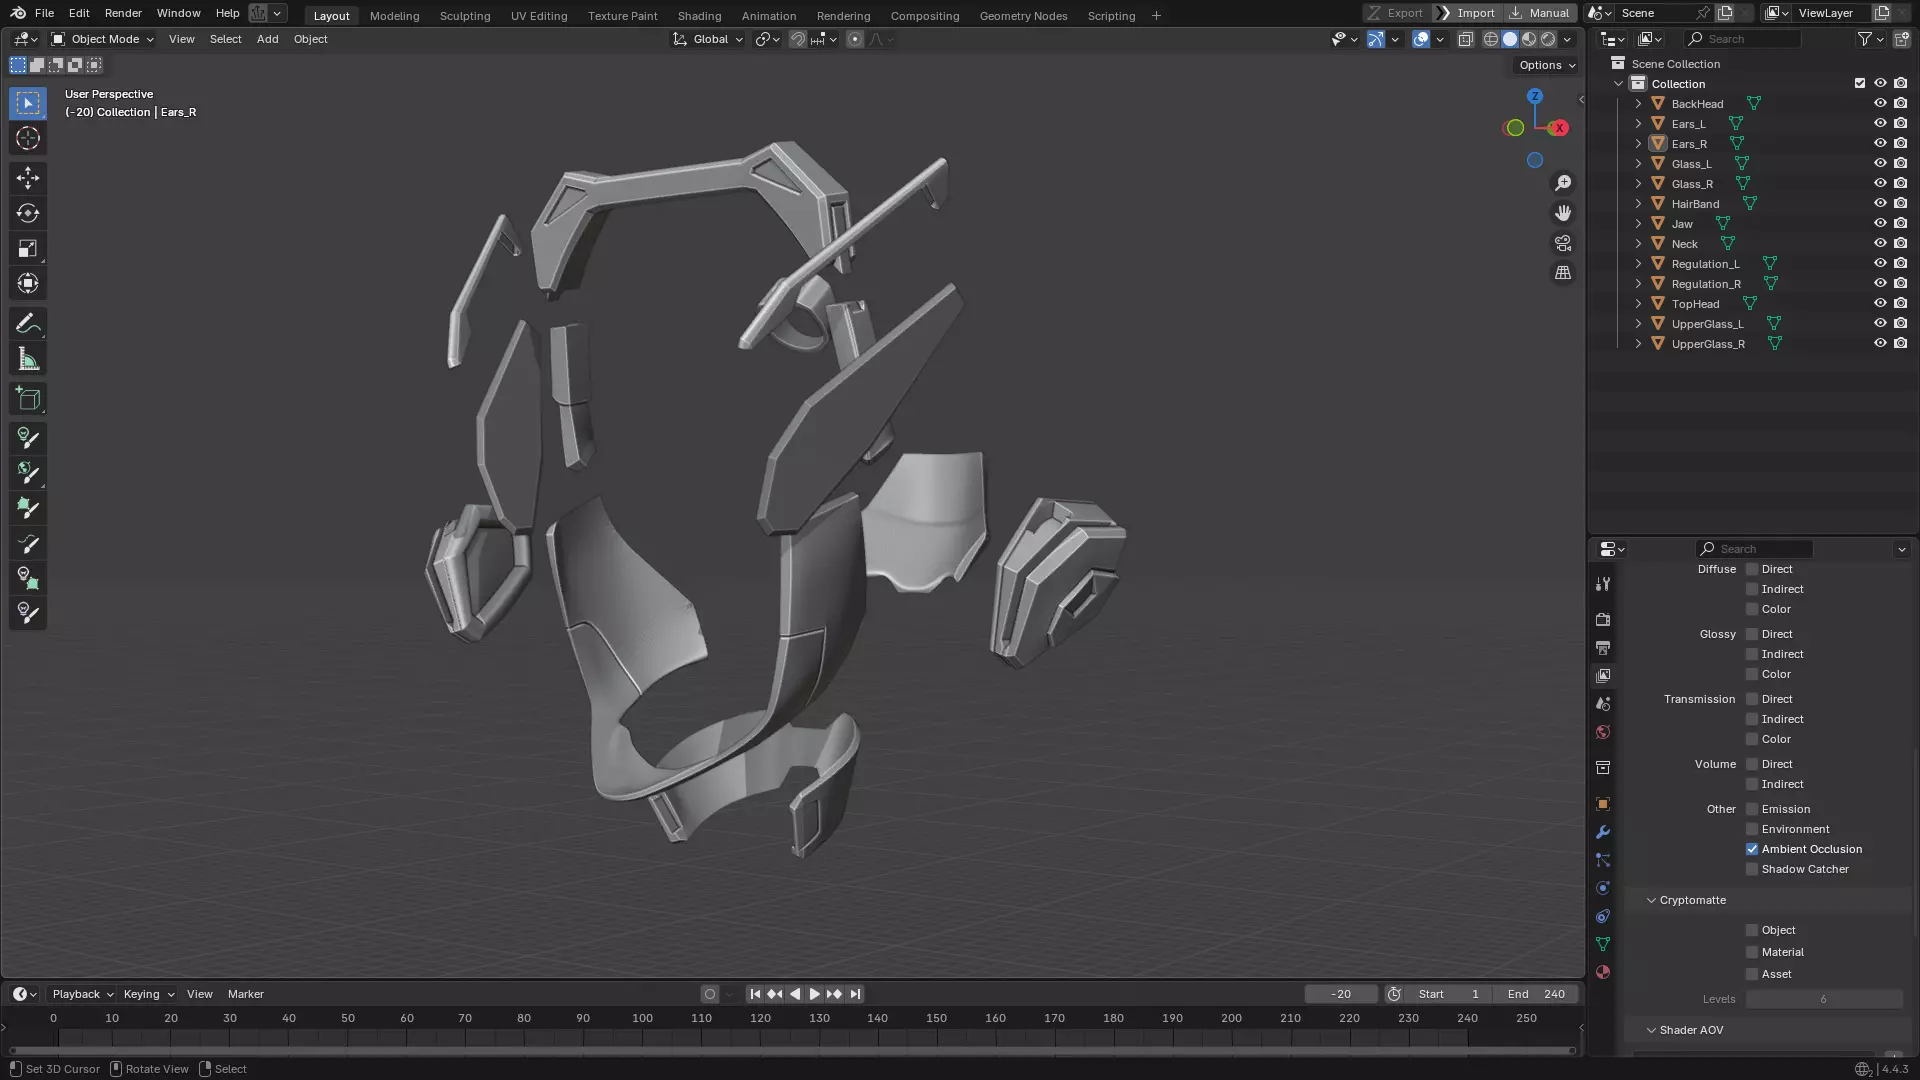Enable Volume Indirect pass
This screenshot has width=1920, height=1080.
click(x=1752, y=784)
